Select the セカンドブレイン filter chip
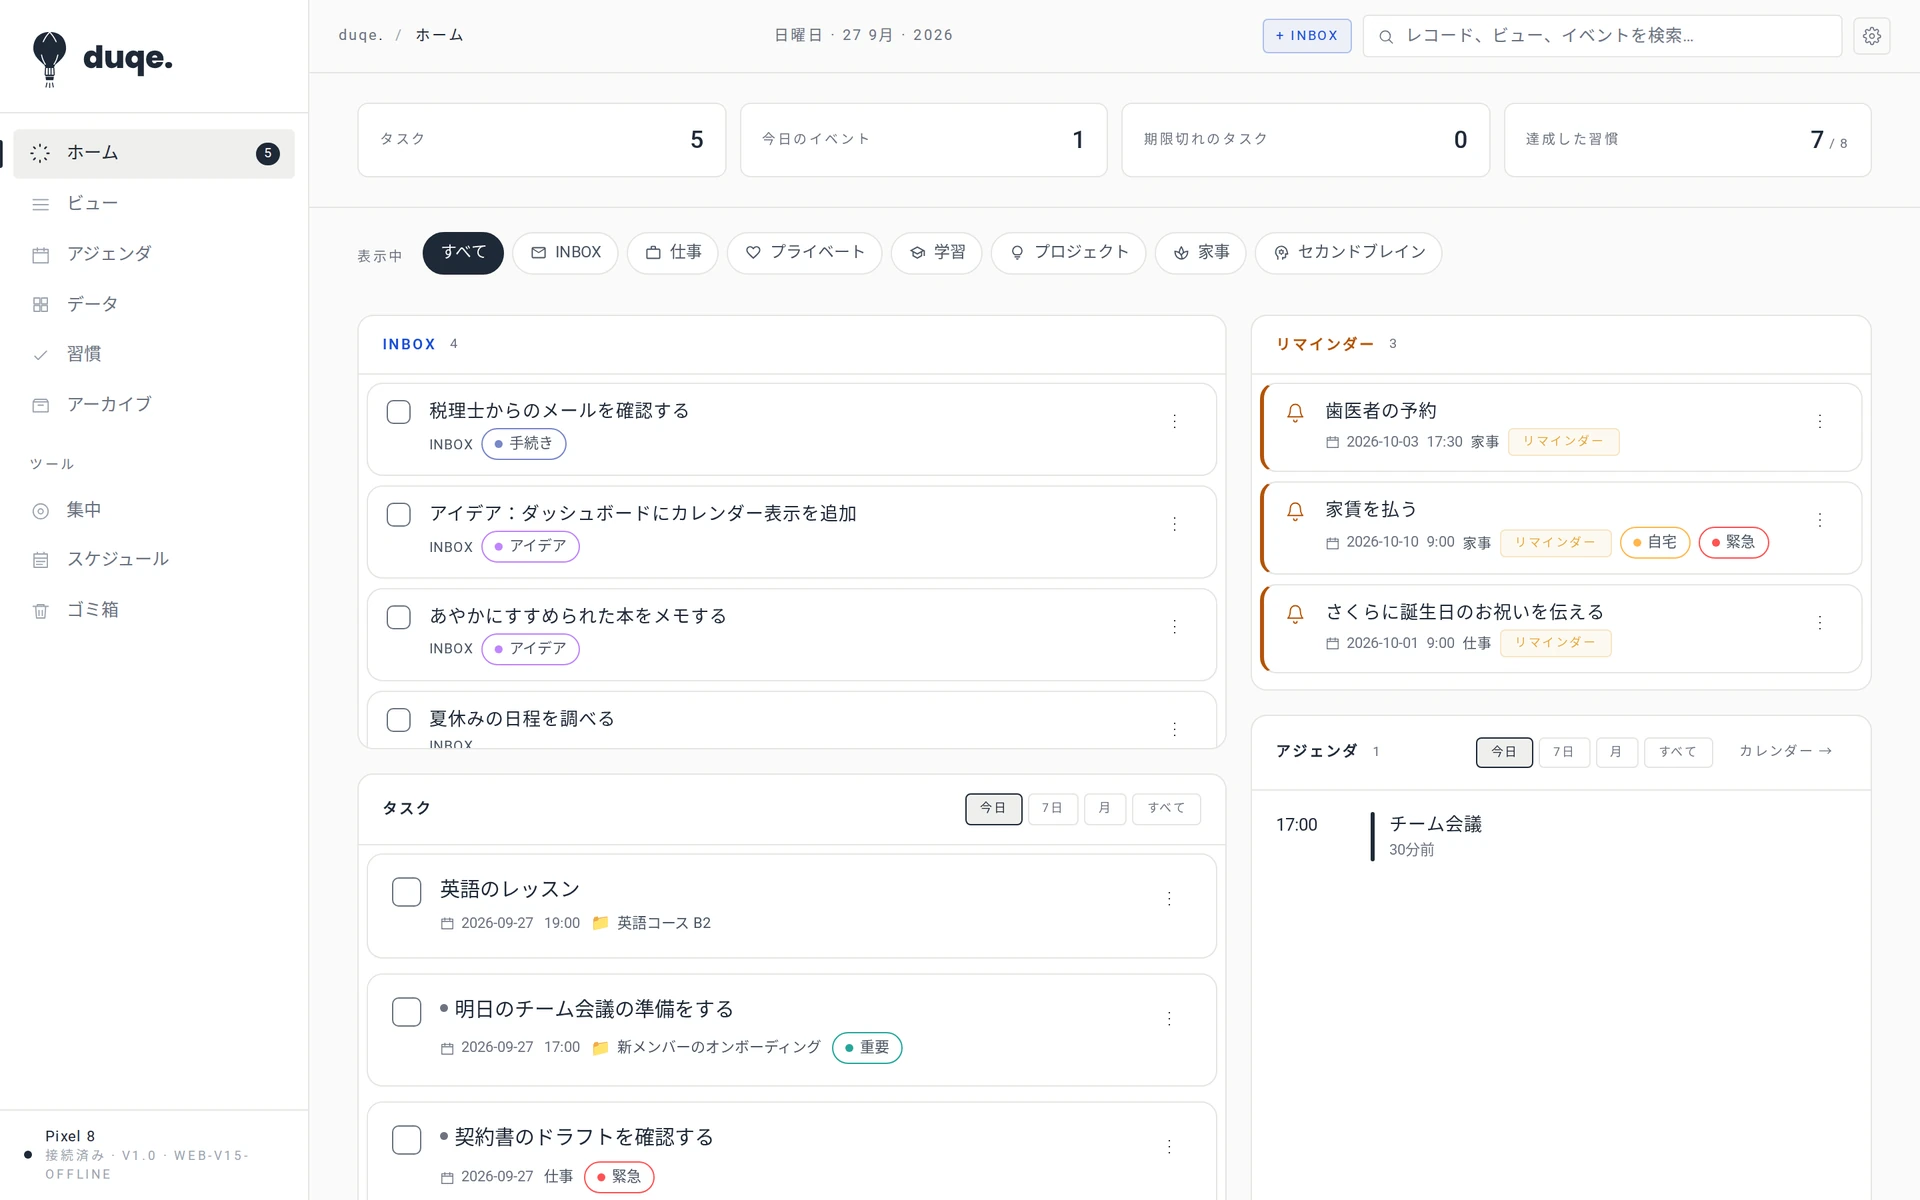This screenshot has width=1920, height=1200. point(1348,253)
